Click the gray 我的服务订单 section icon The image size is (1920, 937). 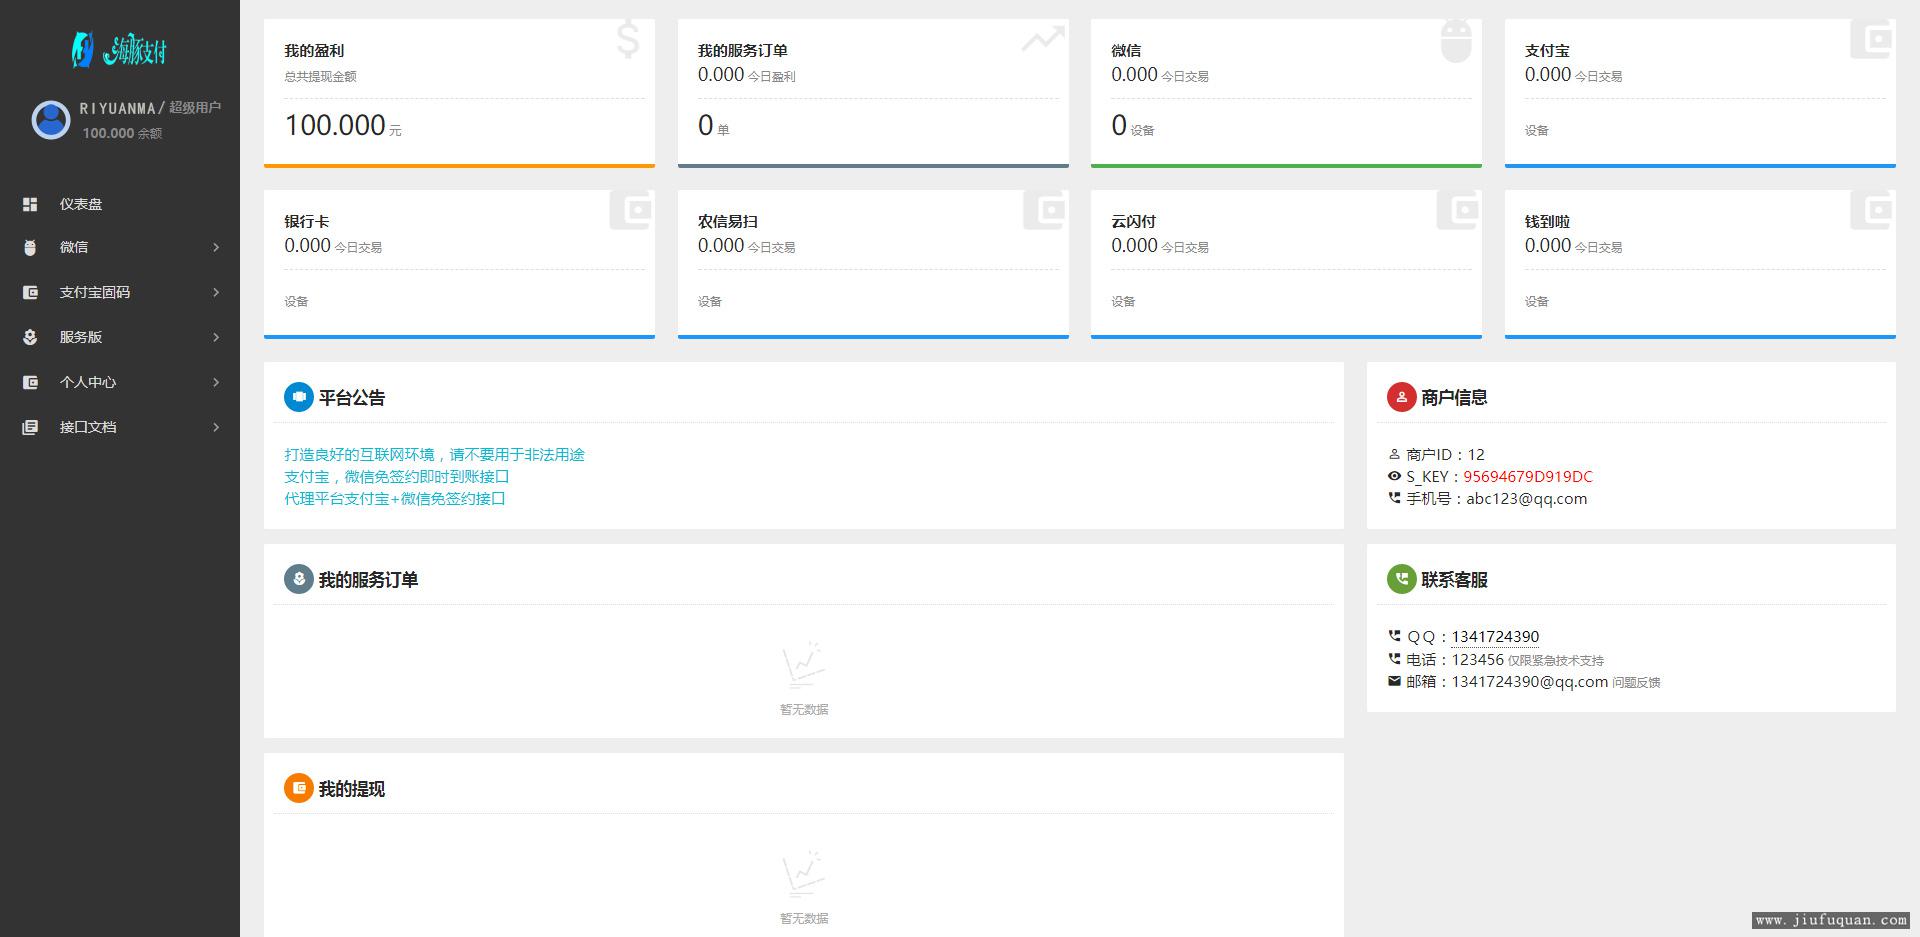(298, 579)
